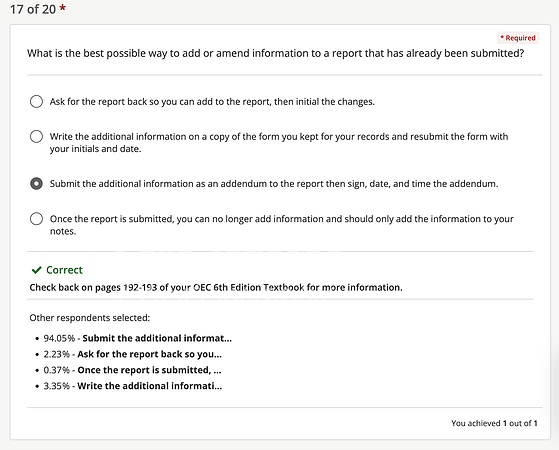Click the 'no longer add information' answer text
559x450 pixels.
pyautogui.click(x=282, y=225)
